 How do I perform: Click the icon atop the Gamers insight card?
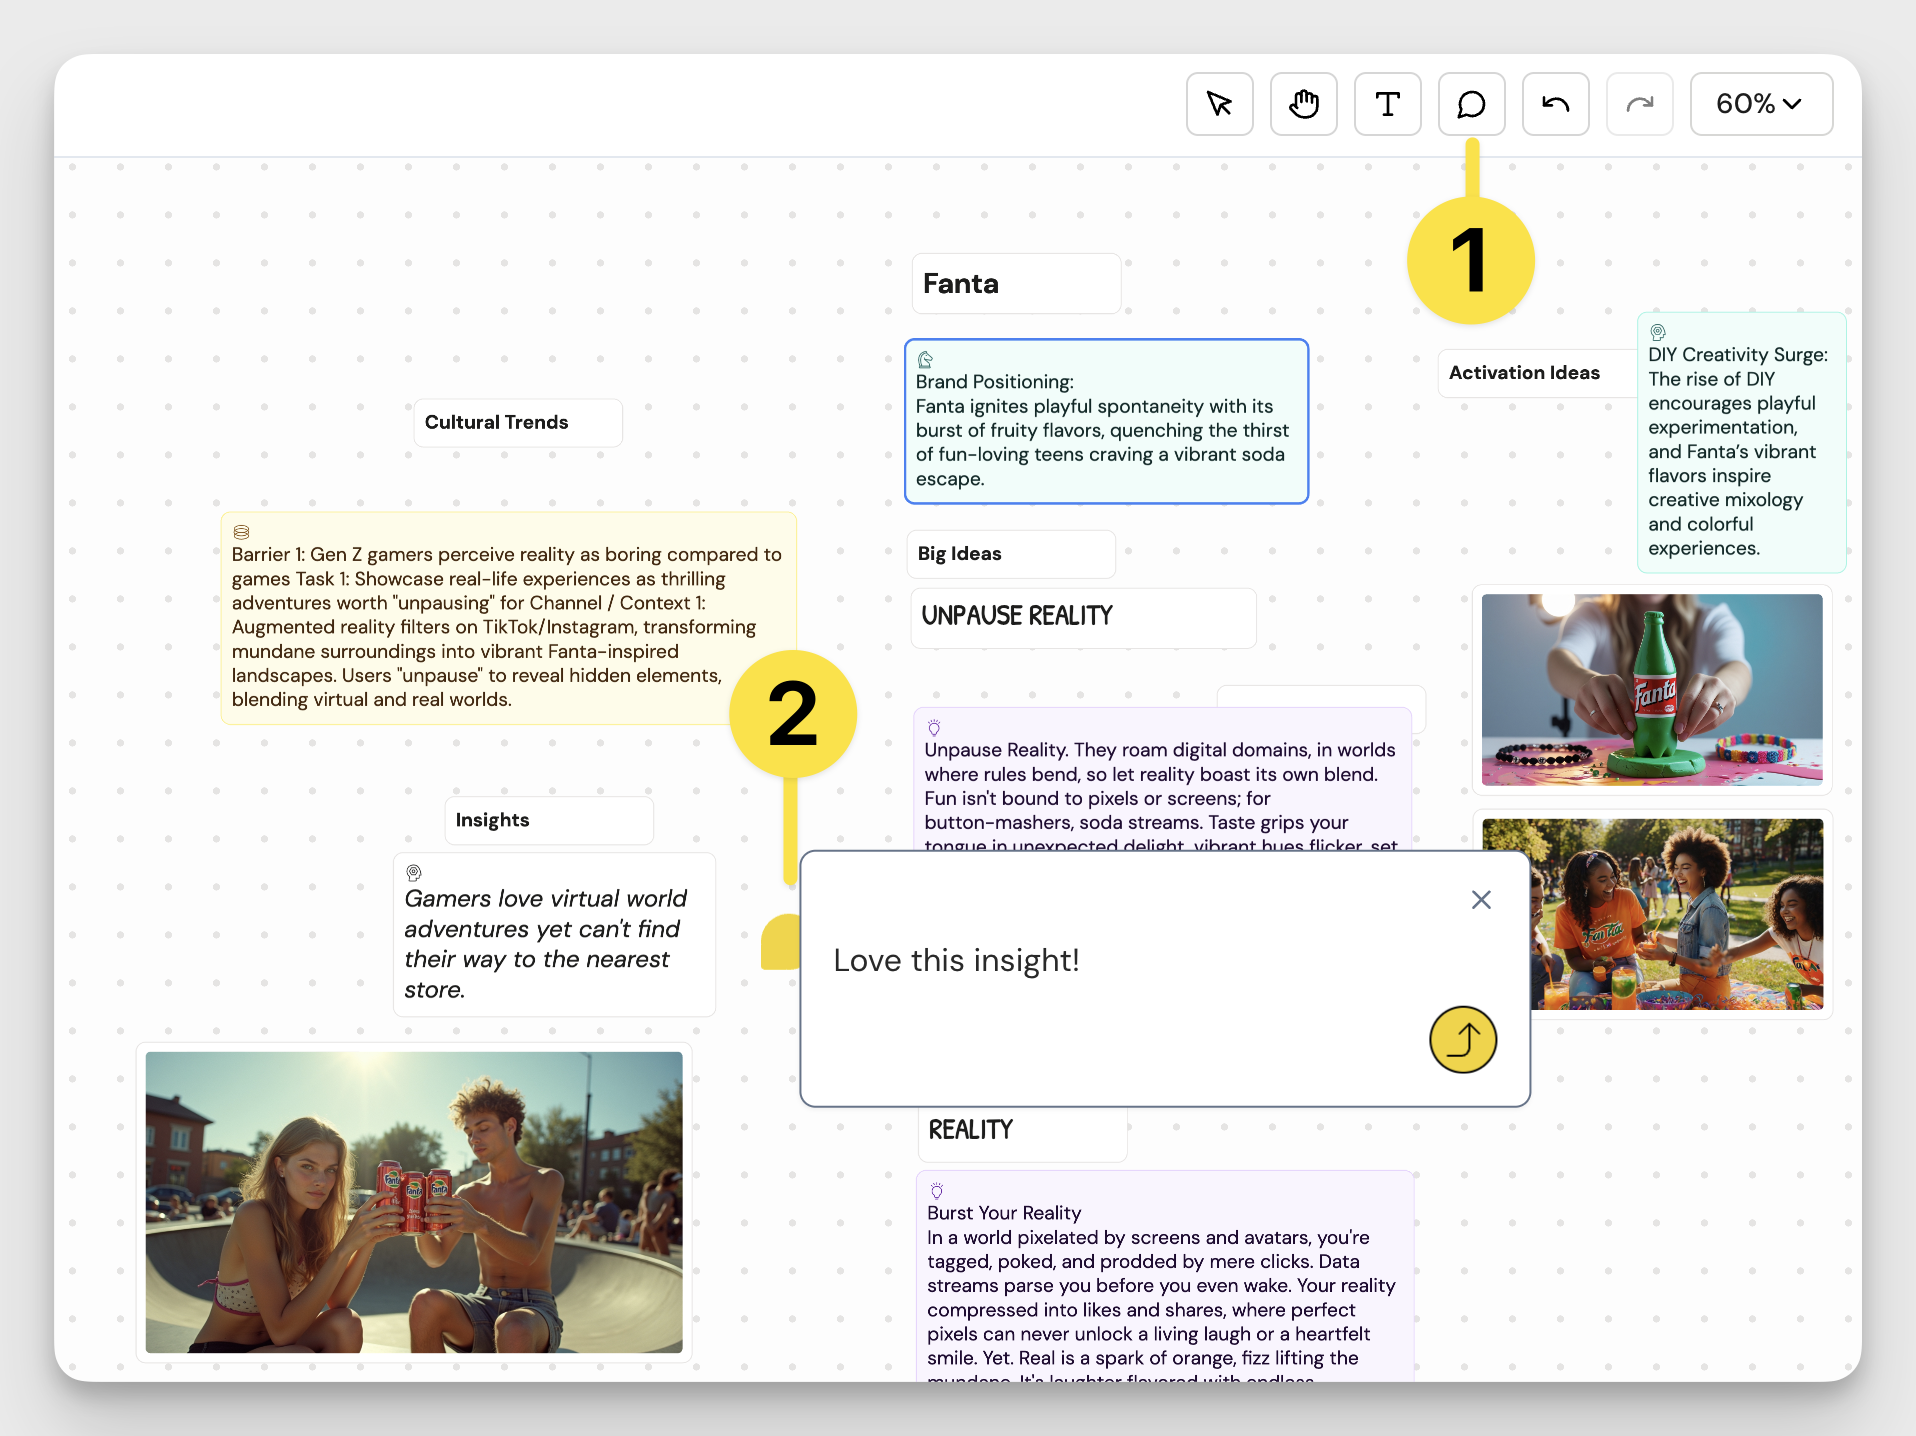414,873
